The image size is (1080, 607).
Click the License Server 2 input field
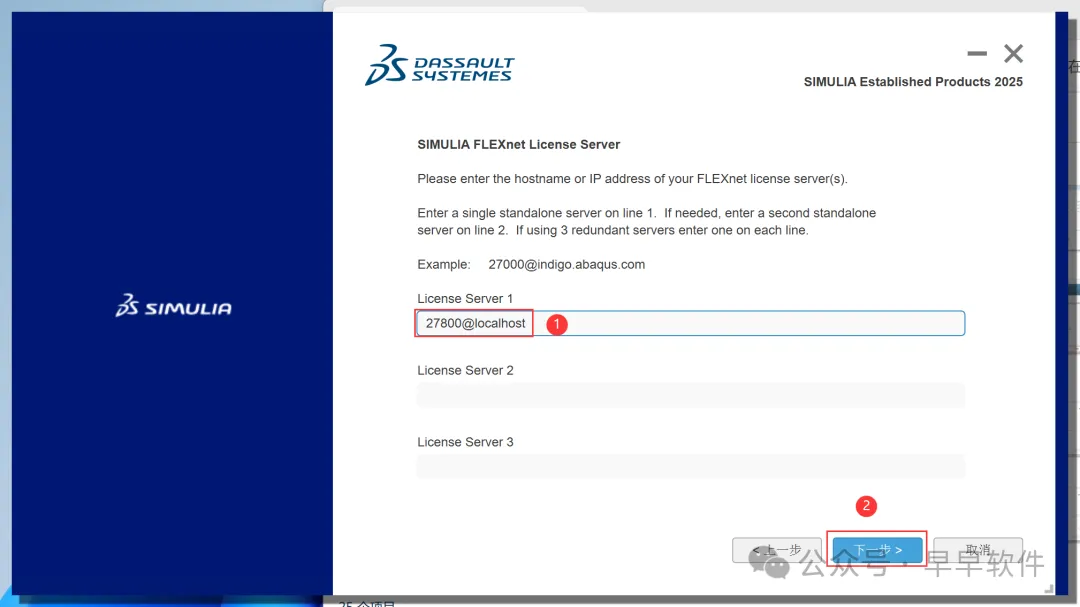point(691,395)
